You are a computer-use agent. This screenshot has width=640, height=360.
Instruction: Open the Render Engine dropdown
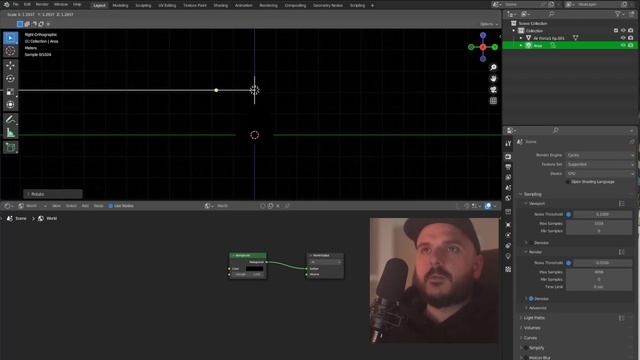pyautogui.click(x=600, y=155)
